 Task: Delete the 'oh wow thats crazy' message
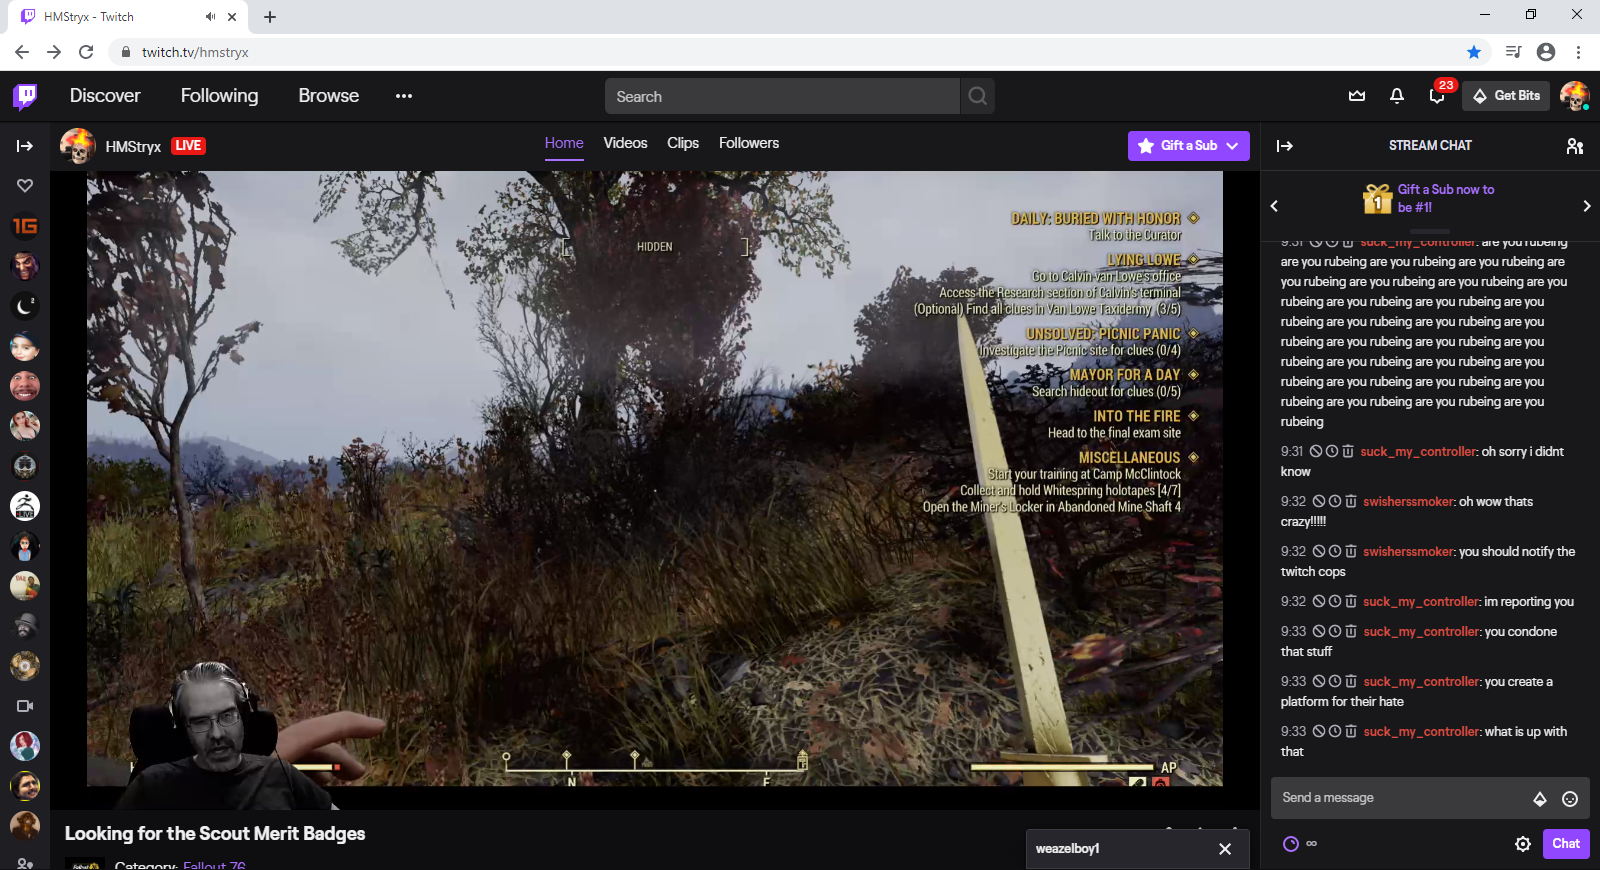click(1351, 501)
